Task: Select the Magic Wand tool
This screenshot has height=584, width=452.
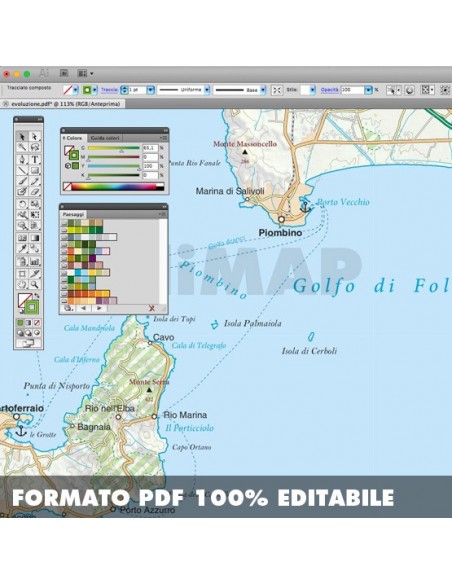Action: point(22,147)
